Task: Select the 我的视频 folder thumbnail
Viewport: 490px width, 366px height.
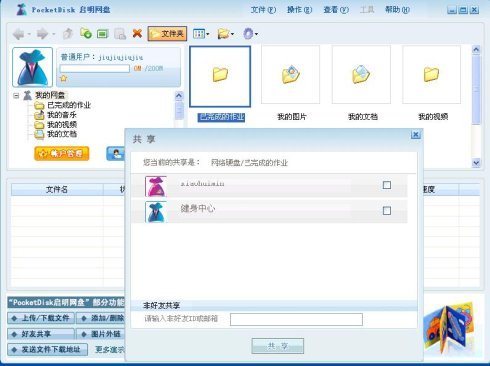Action: coord(432,75)
